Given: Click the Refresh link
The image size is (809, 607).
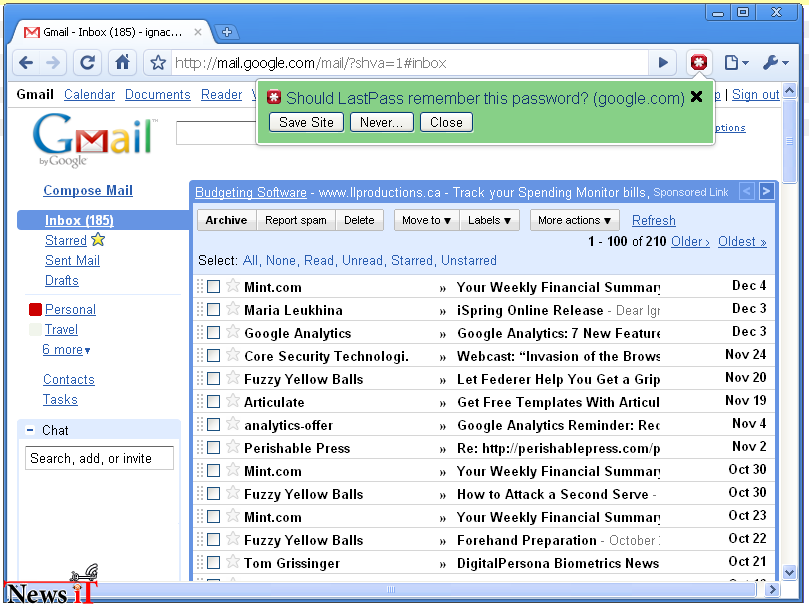Looking at the screenshot, I should (654, 220).
